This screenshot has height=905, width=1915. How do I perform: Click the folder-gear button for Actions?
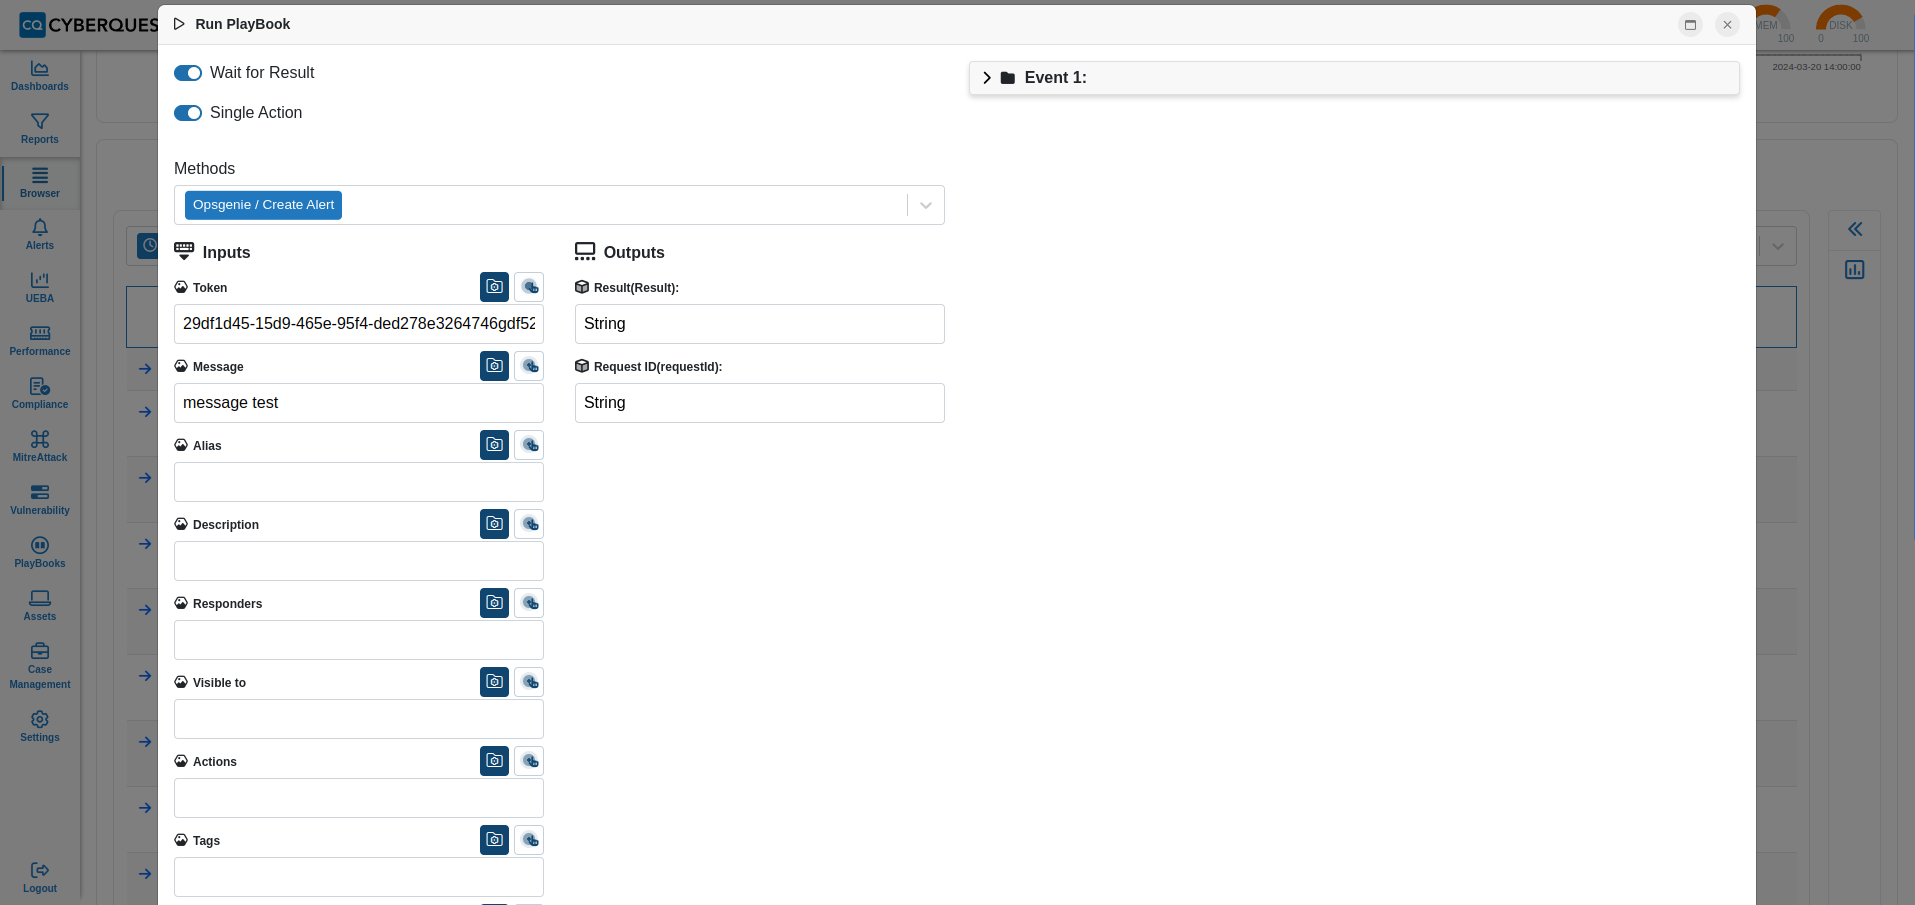494,761
